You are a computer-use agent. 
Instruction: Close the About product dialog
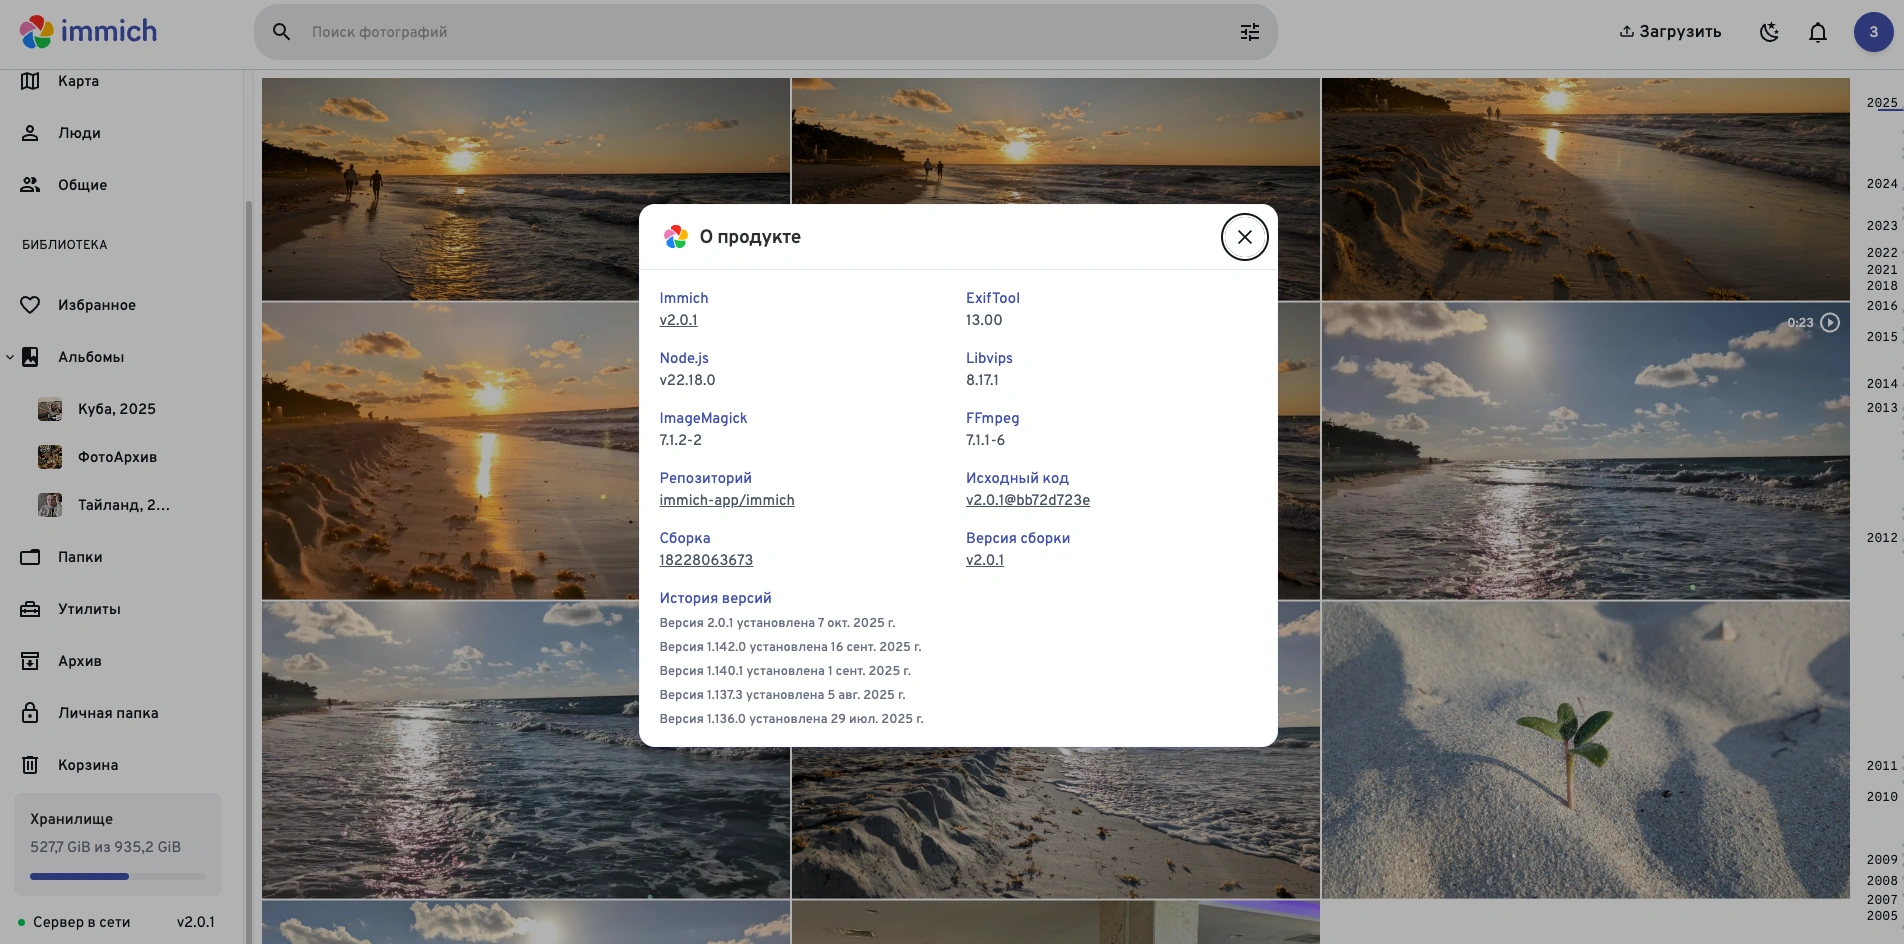coord(1244,237)
